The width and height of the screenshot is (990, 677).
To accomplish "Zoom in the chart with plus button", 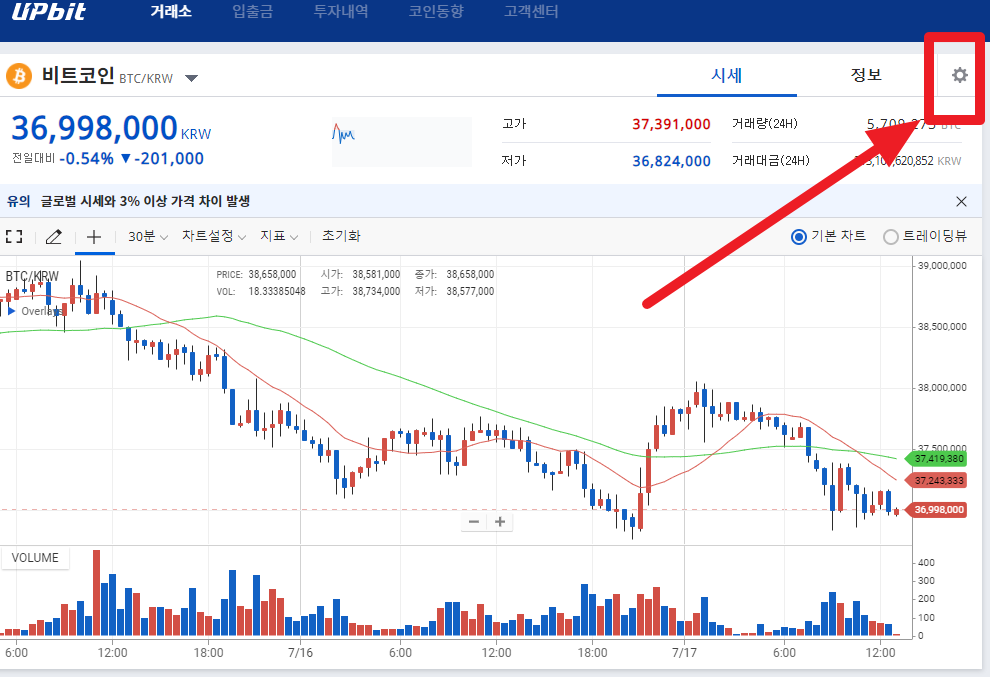I will [500, 522].
